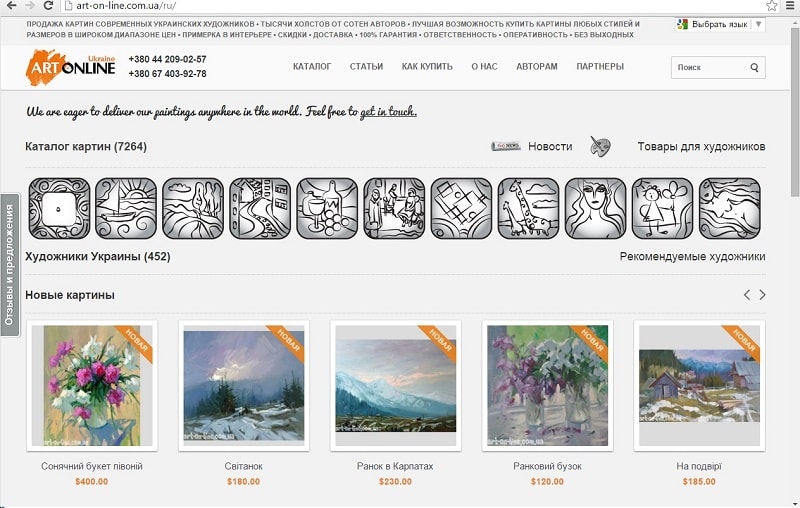This screenshot has width=800, height=508.
Task: Focus the Поиск search field
Action: (x=711, y=67)
